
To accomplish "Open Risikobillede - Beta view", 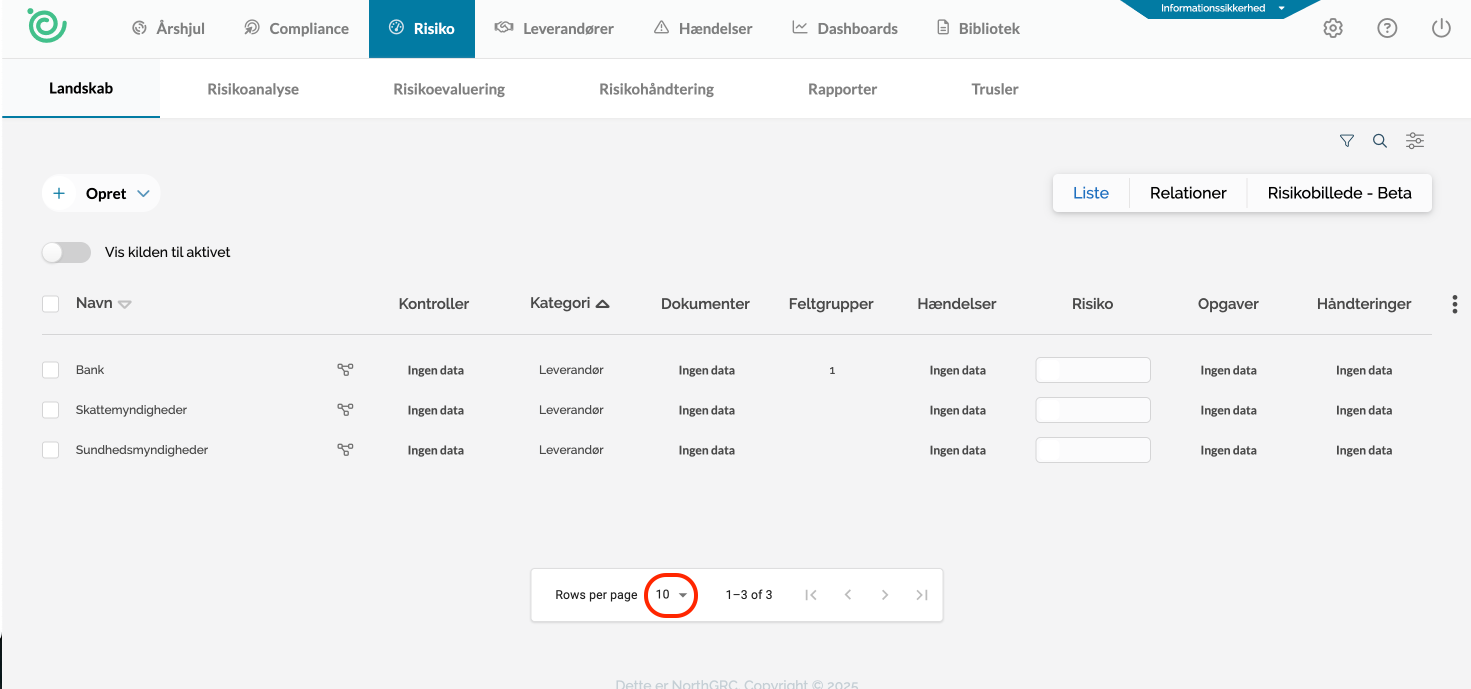I will coord(1339,193).
